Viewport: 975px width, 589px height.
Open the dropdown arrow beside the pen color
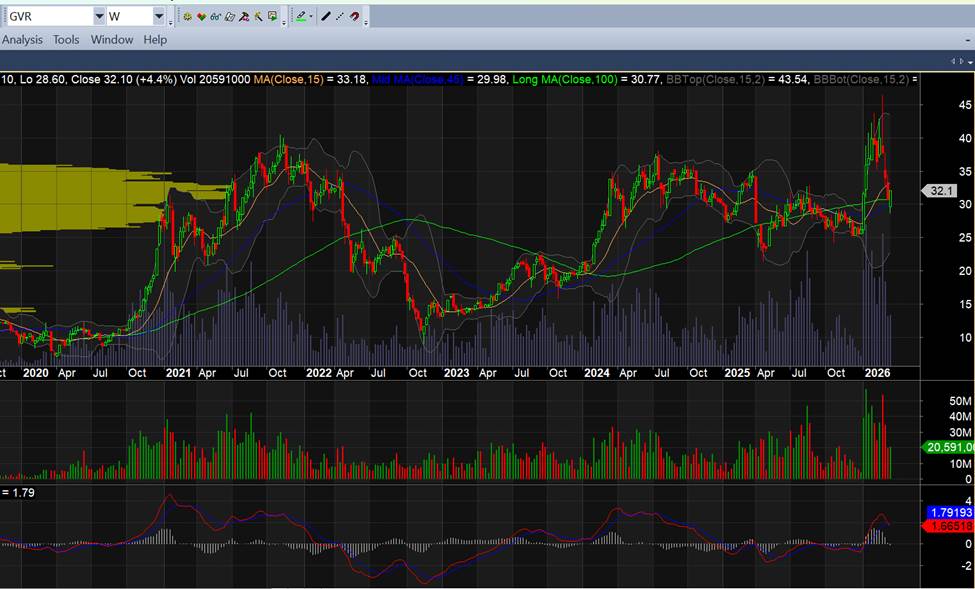pyautogui.click(x=311, y=17)
